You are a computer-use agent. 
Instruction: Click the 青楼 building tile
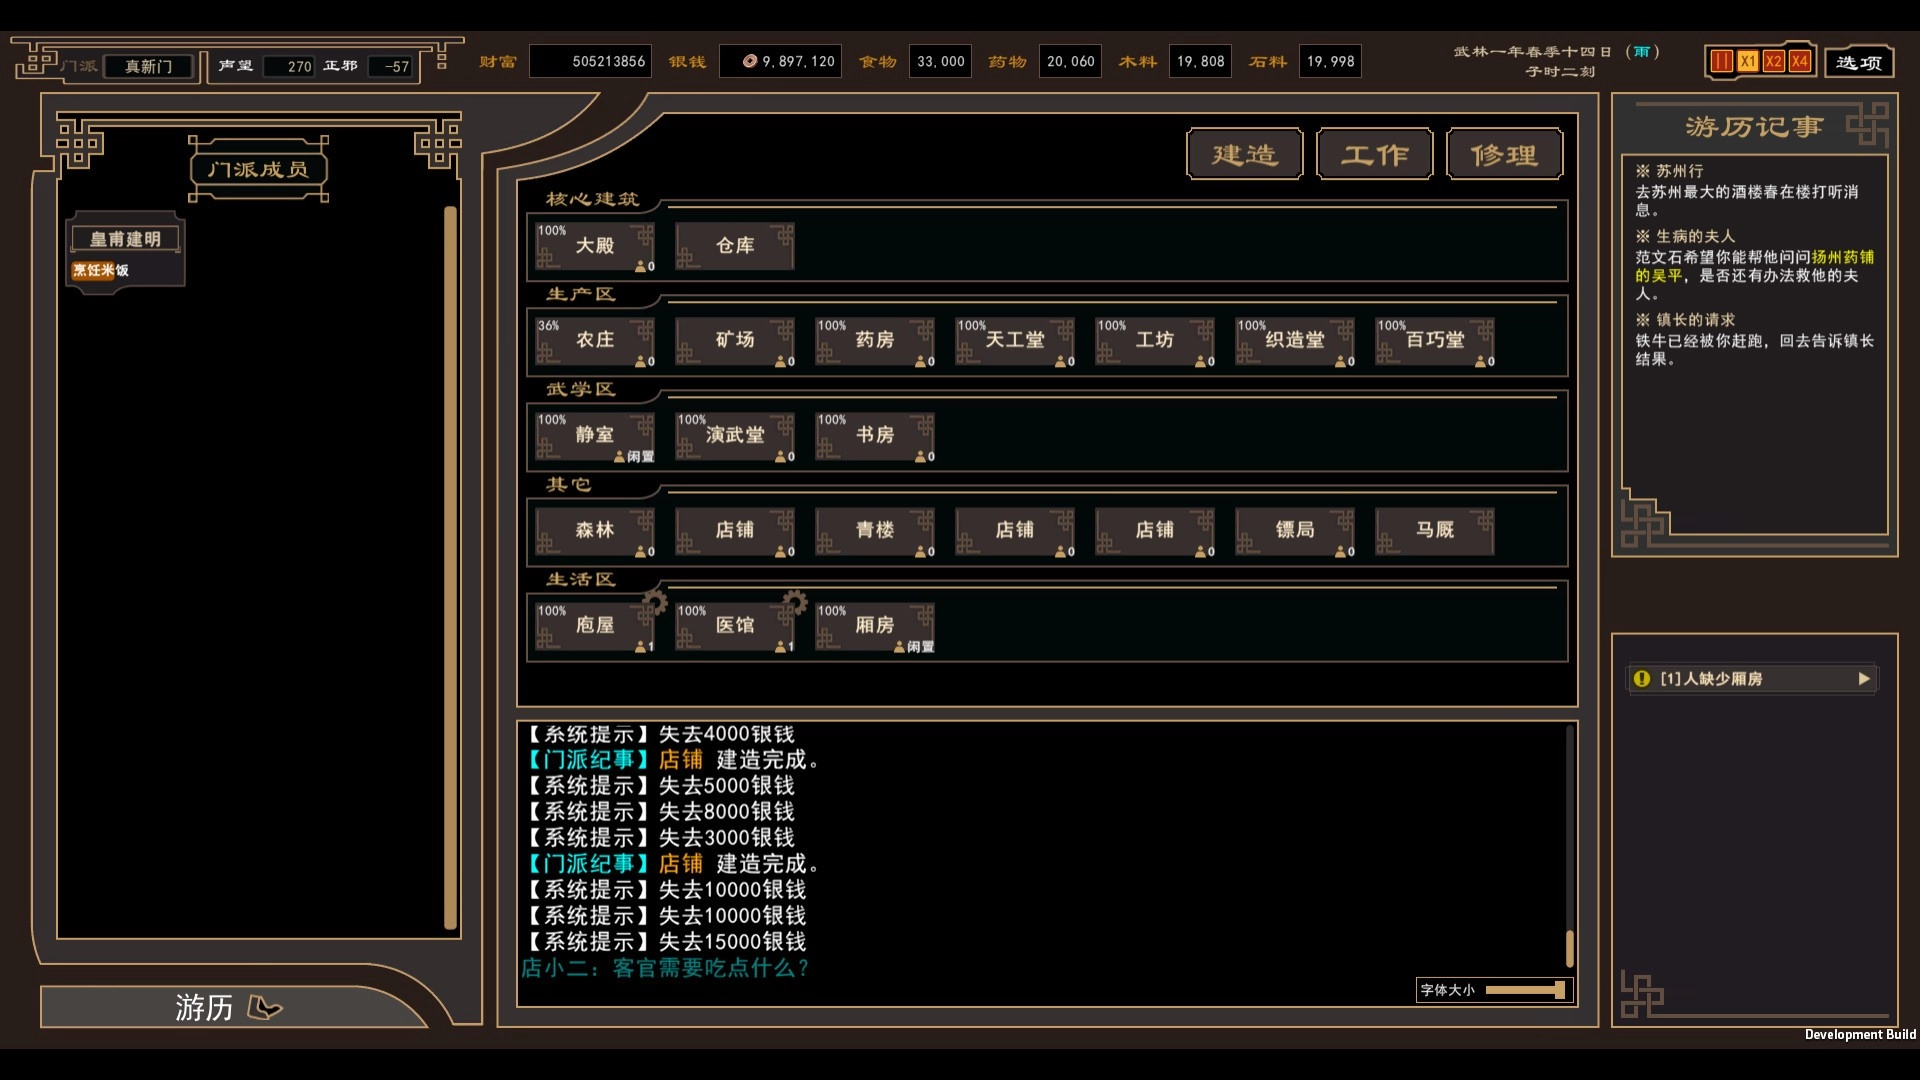point(874,531)
